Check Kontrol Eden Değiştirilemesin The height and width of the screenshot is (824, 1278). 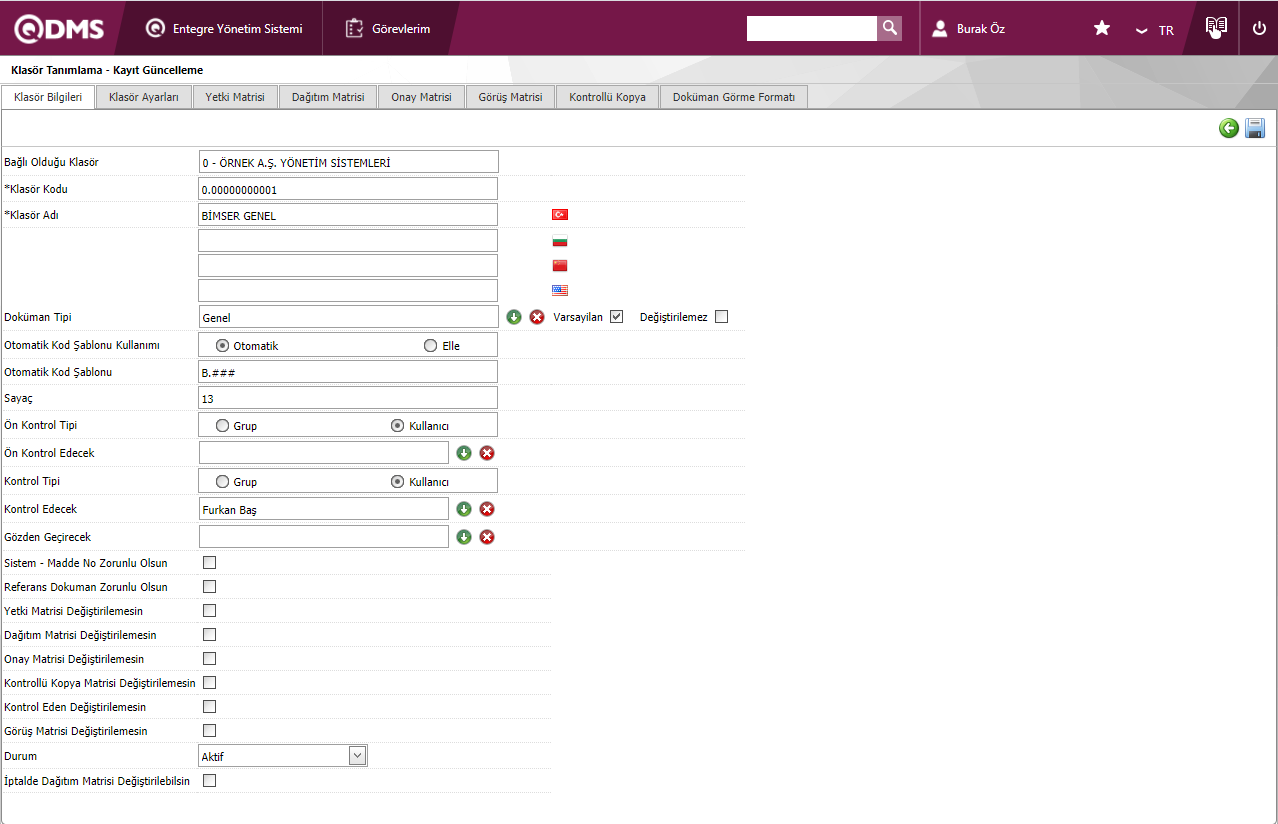click(x=210, y=706)
